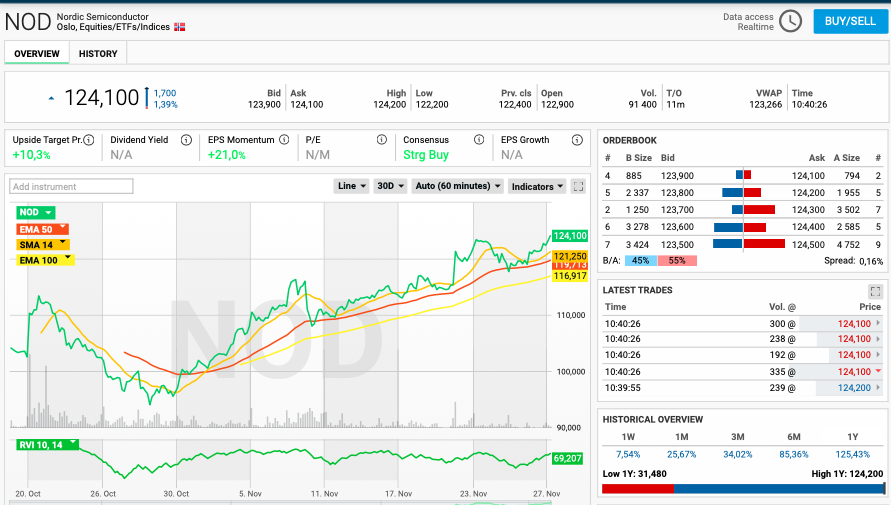Click the Data access clock icon
Image resolution: width=891 pixels, height=505 pixels.
(790, 22)
